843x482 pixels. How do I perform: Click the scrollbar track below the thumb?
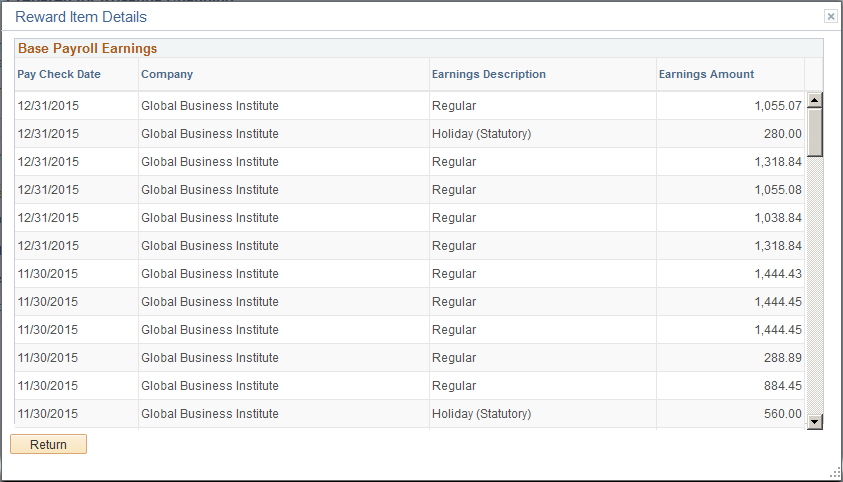(815, 285)
